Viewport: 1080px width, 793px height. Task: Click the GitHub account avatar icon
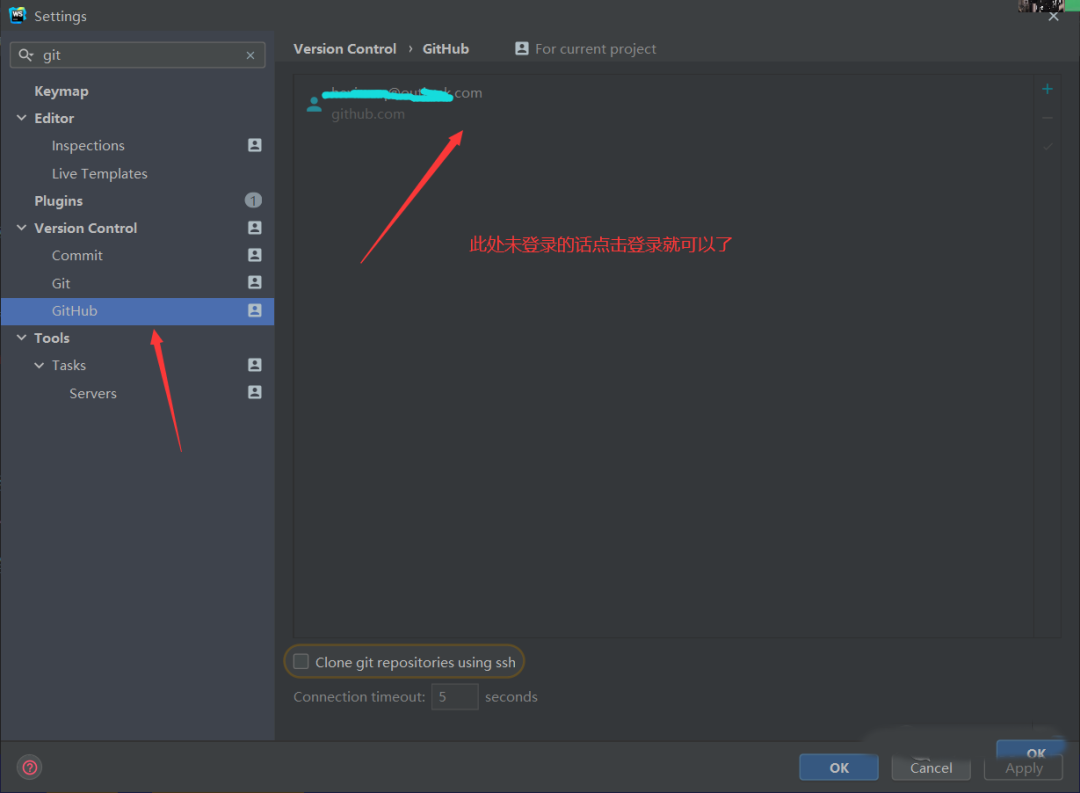(x=314, y=104)
